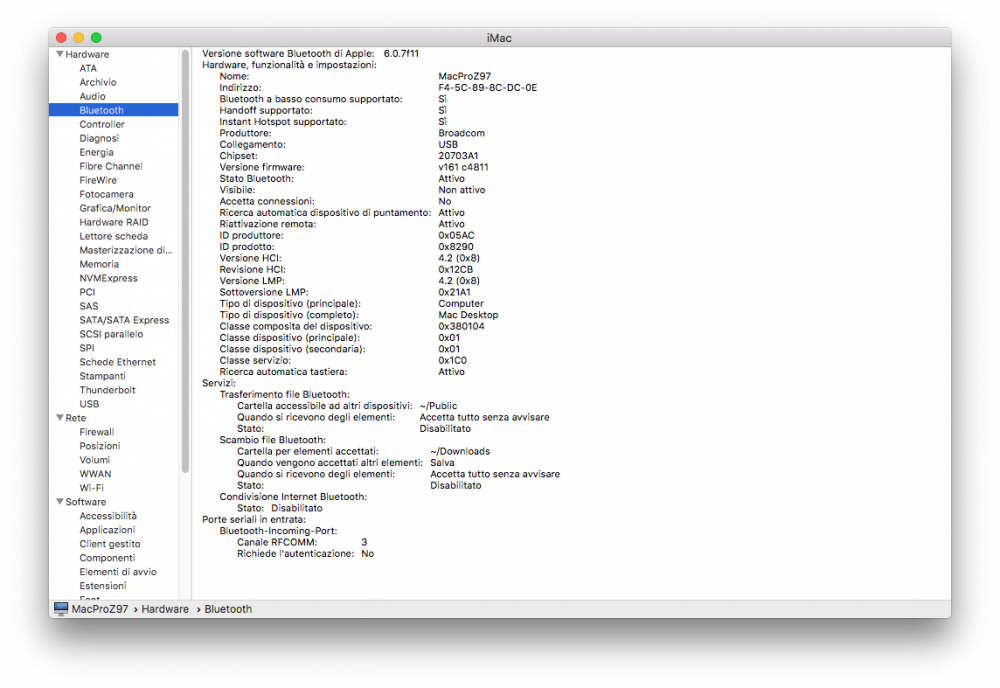
Task: Click the product ID 0x8290
Action: click(455, 247)
